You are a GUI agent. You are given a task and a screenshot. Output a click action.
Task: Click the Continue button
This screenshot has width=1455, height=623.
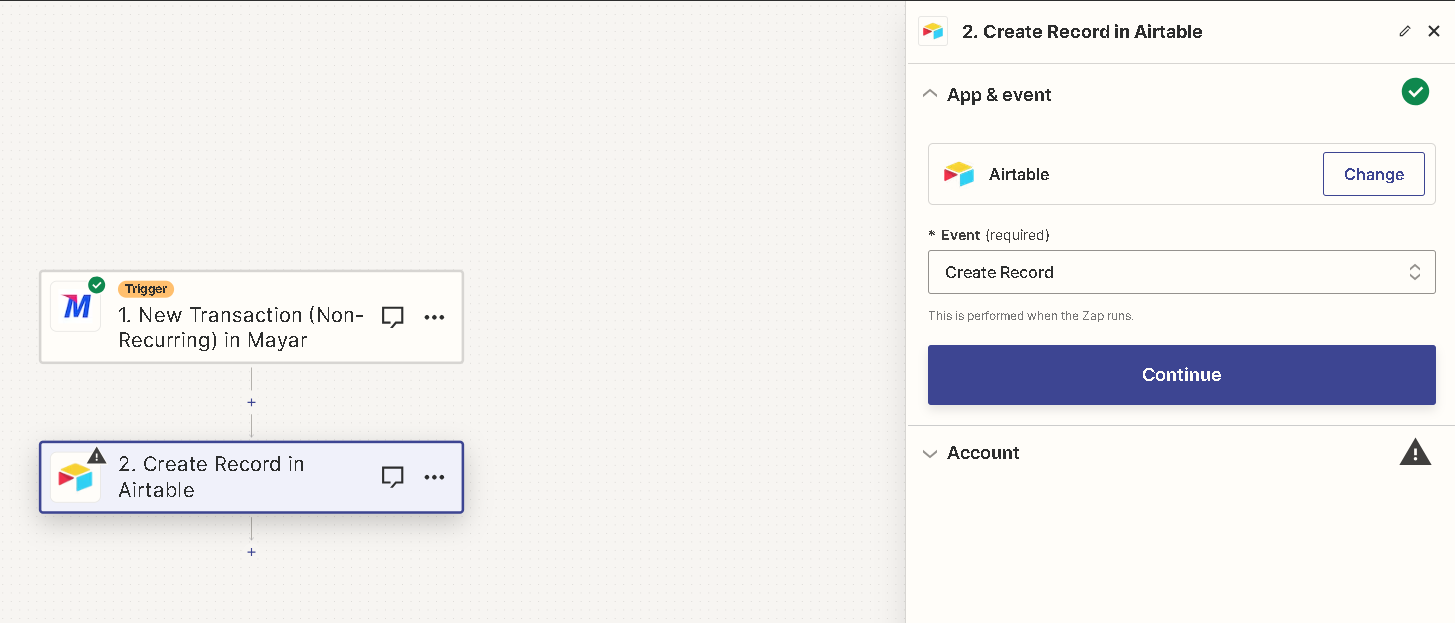1182,375
